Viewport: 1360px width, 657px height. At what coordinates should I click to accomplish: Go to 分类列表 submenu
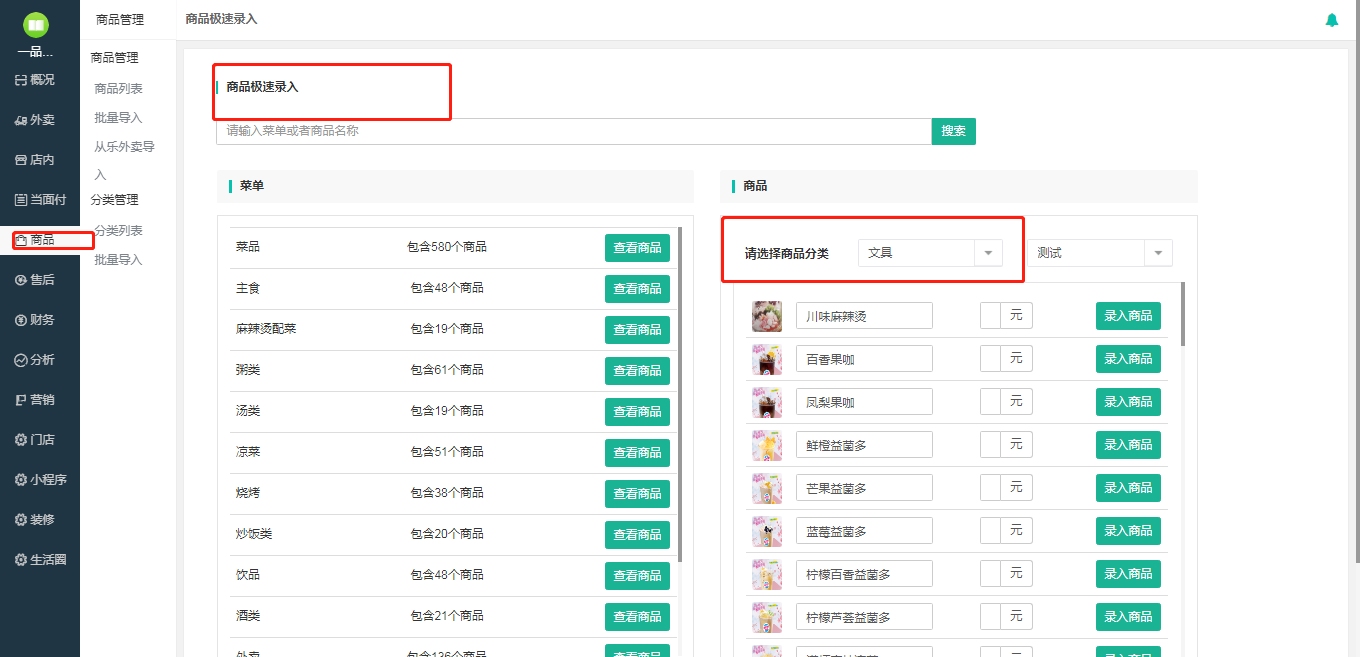pyautogui.click(x=118, y=231)
